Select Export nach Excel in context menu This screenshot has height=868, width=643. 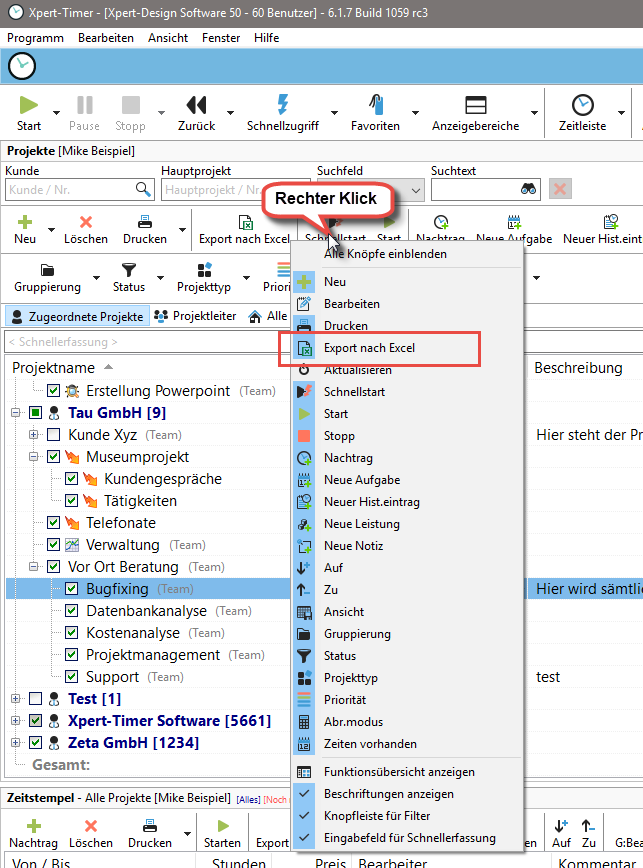(369, 348)
